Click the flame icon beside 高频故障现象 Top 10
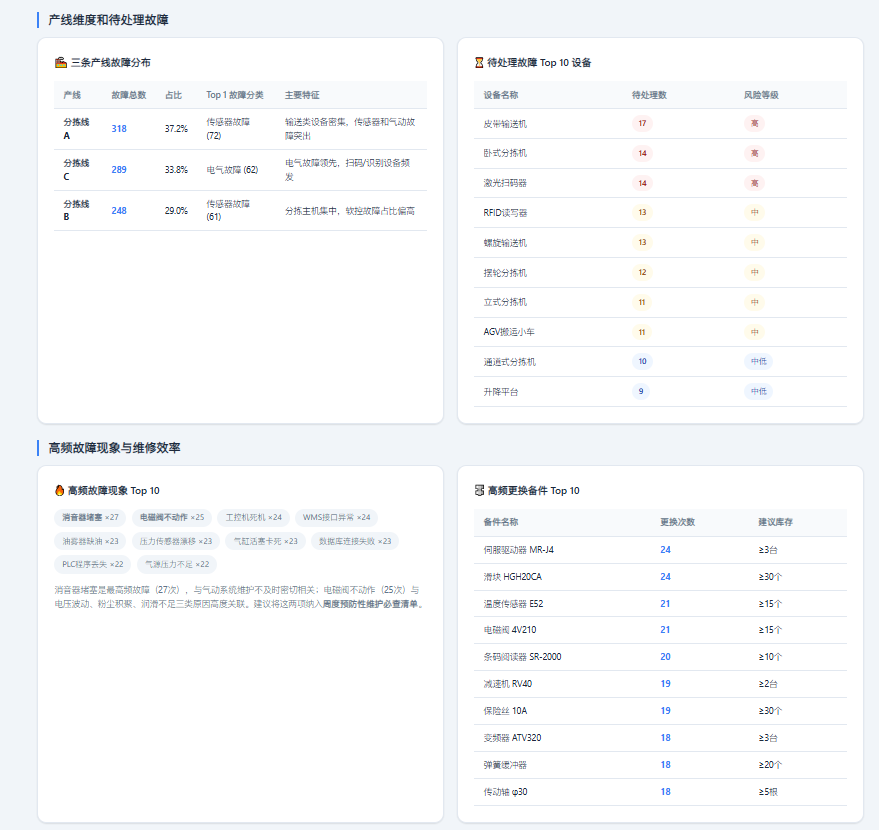879x830 pixels. (x=59, y=490)
